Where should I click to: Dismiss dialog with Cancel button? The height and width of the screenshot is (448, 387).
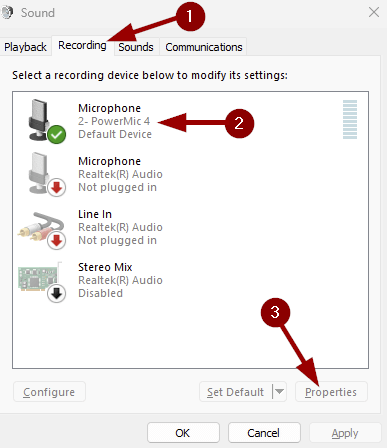(x=264, y=433)
